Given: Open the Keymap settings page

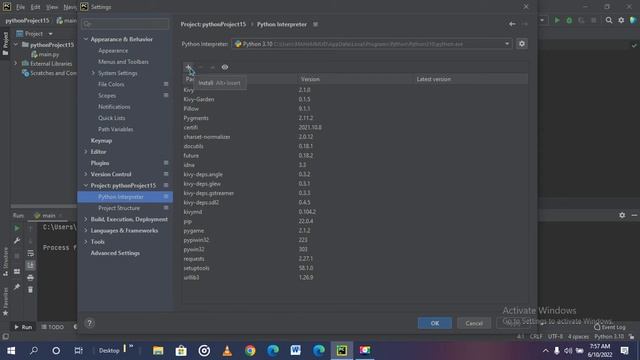Looking at the screenshot, I should click(101, 140).
